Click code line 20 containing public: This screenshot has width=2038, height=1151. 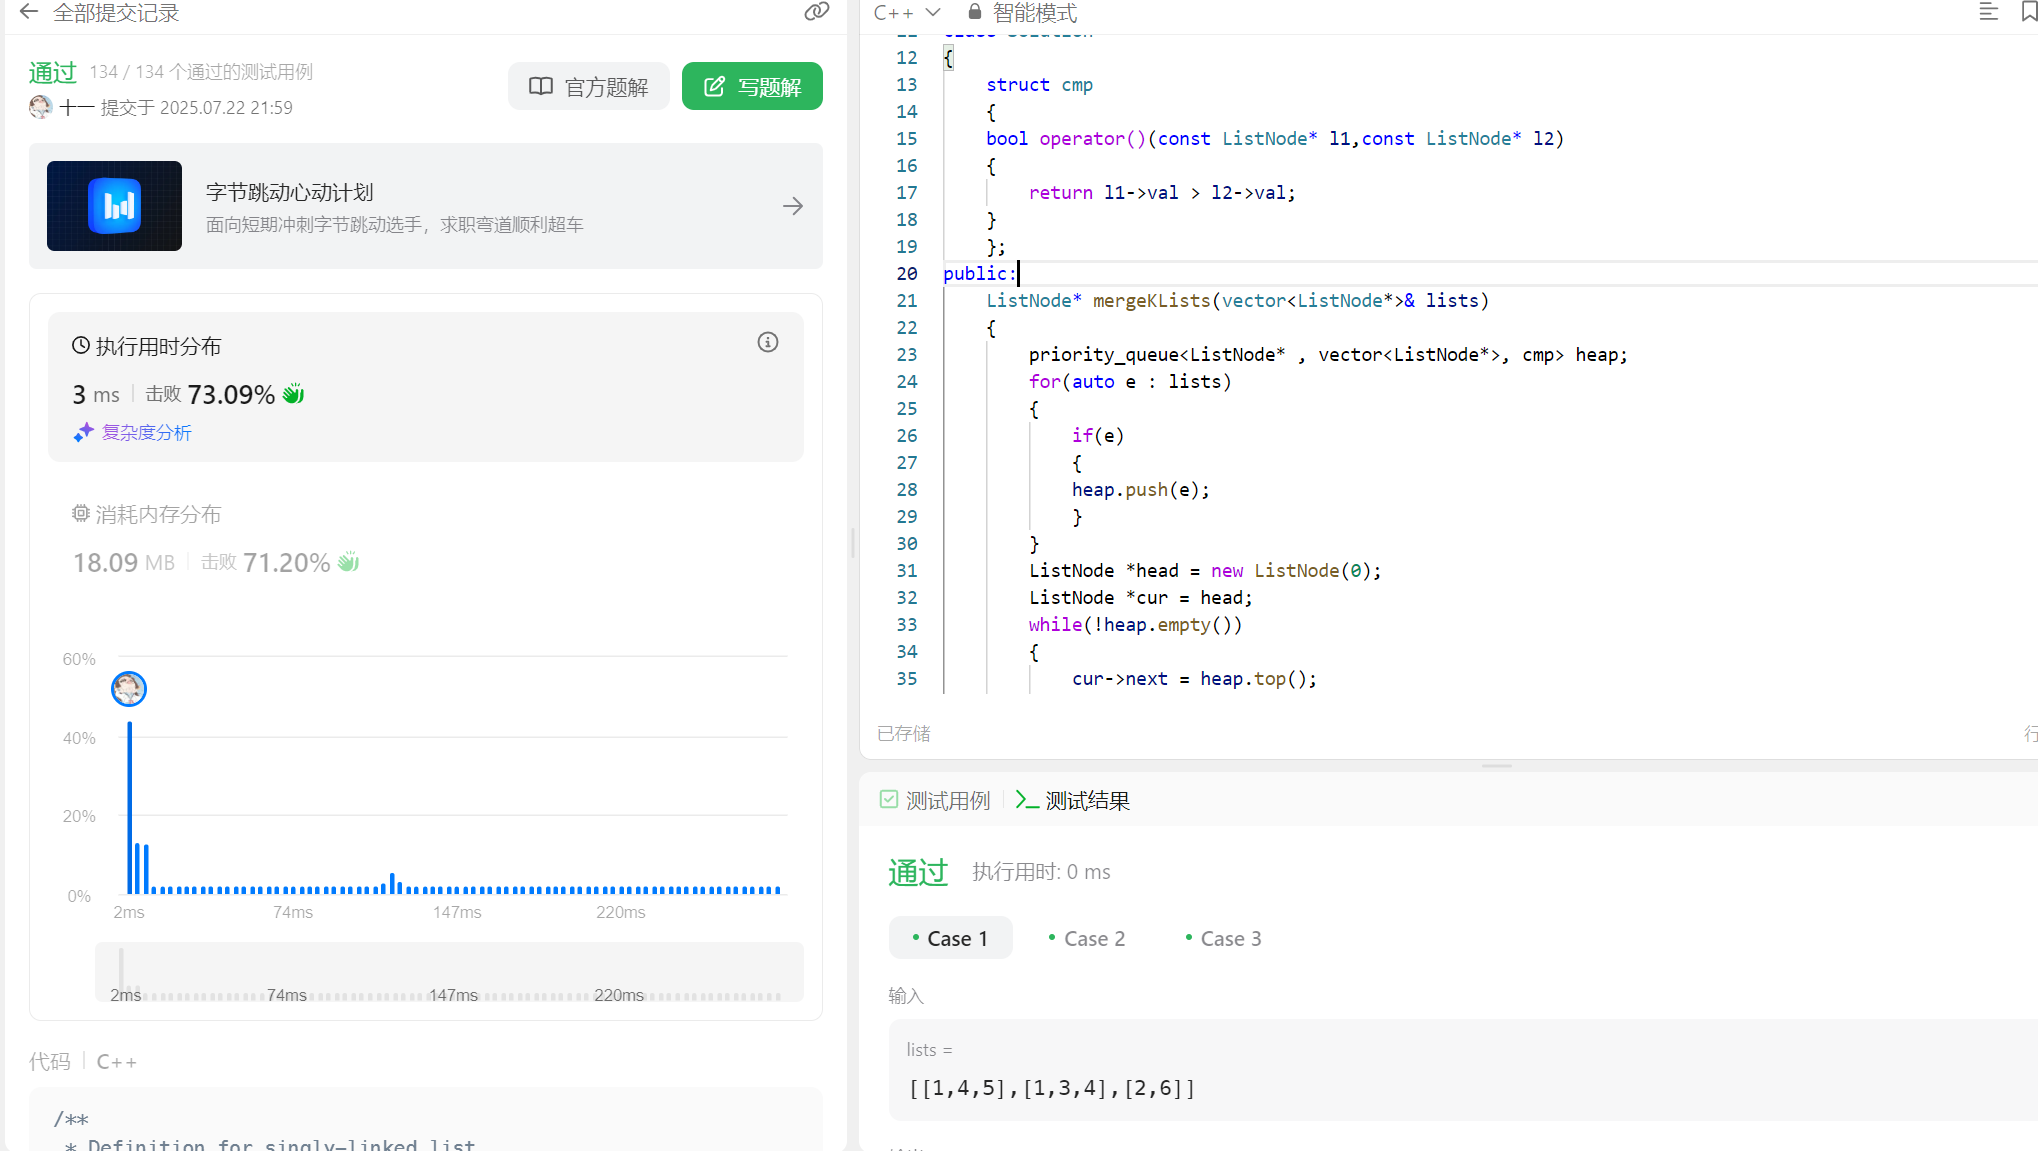pos(1490,273)
